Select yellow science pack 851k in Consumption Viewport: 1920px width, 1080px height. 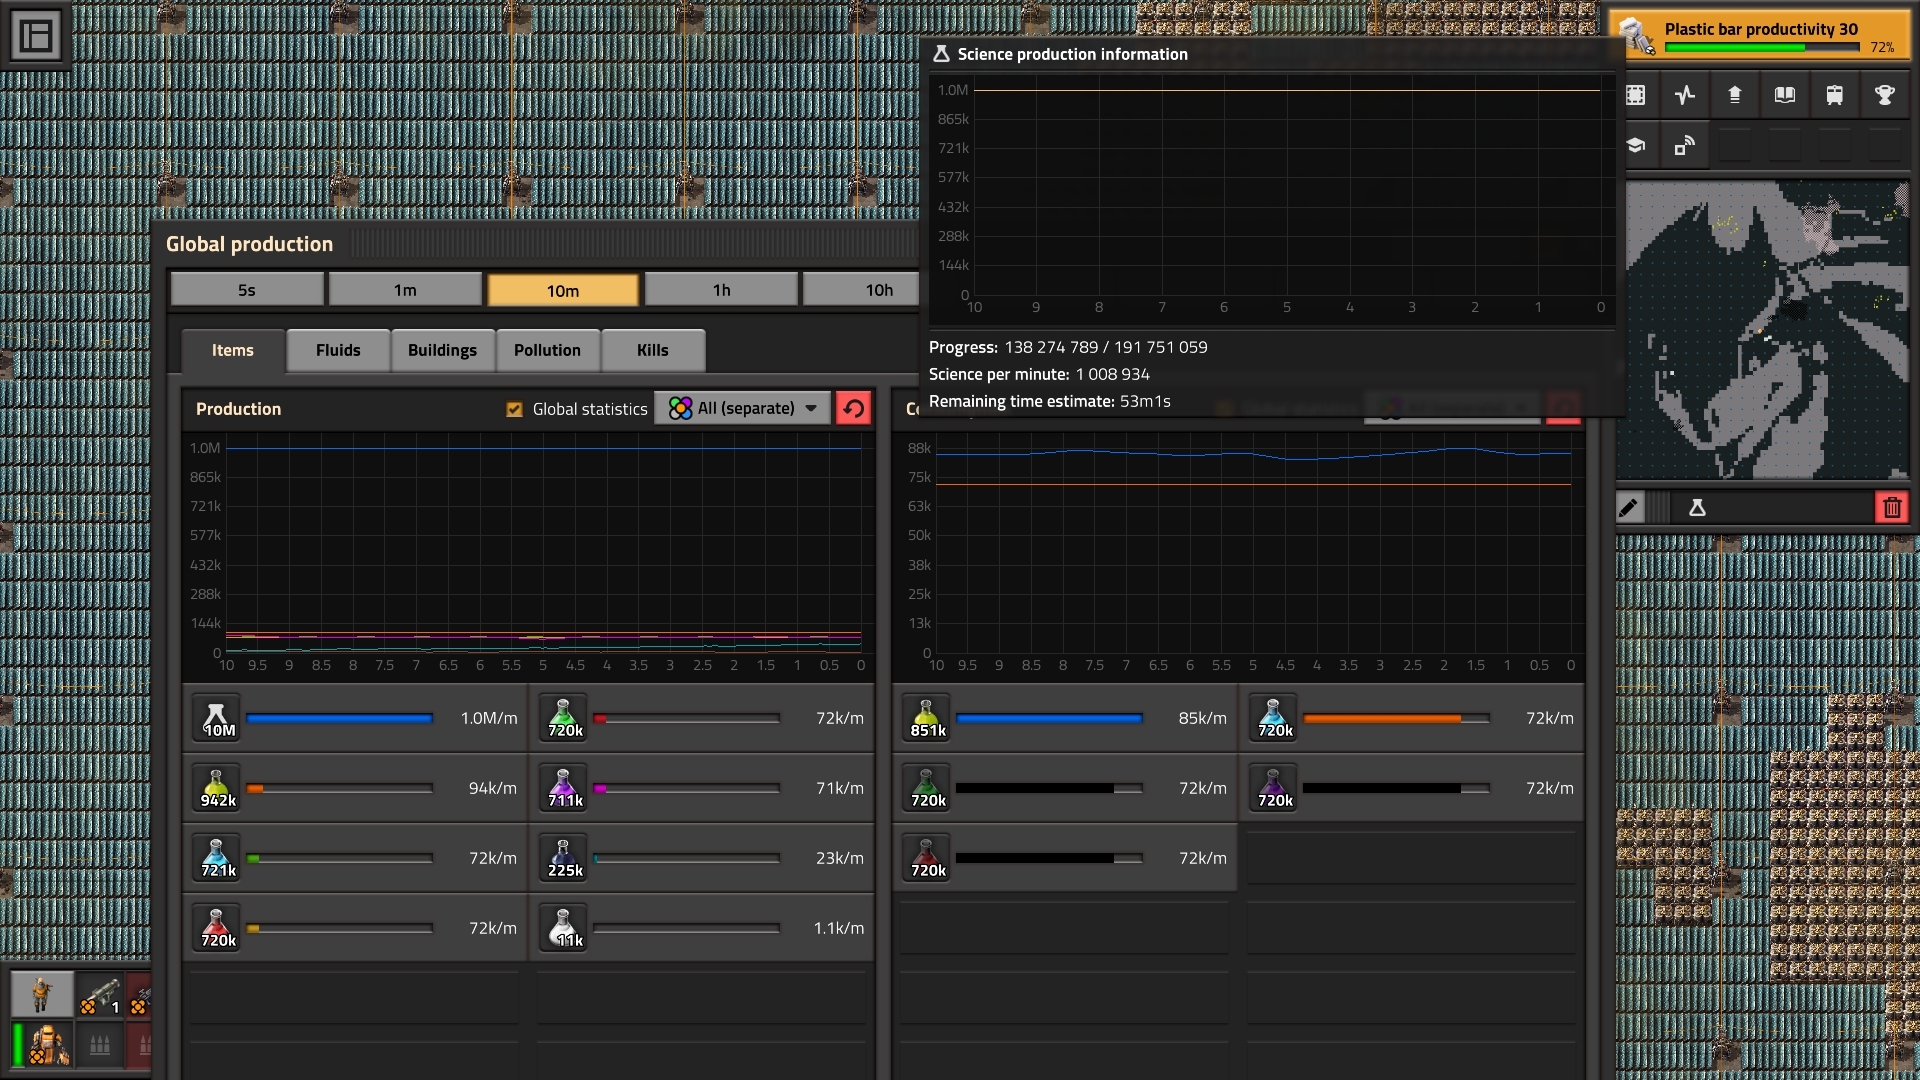[x=927, y=718]
